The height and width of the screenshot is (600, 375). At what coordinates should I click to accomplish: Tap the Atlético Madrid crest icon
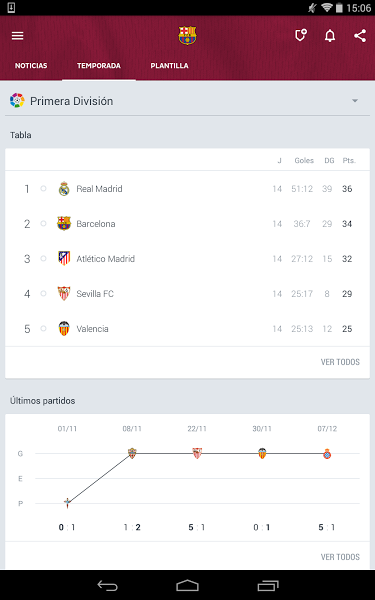(x=64, y=259)
